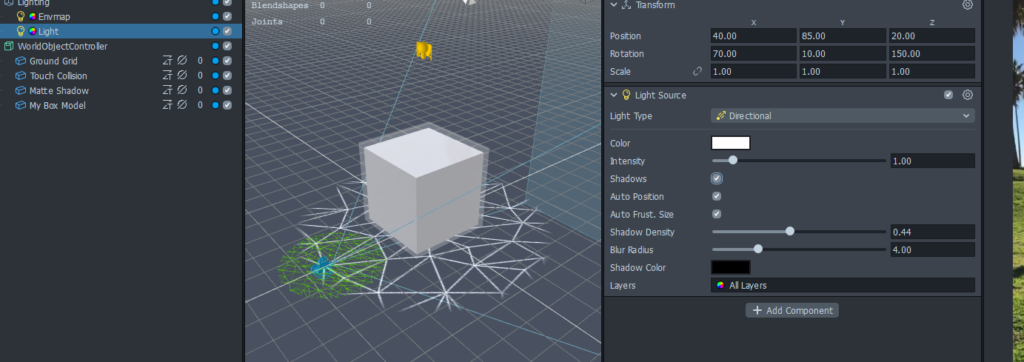This screenshot has width=1024, height=362.
Task: Open the white Color swatch
Action: (730, 143)
